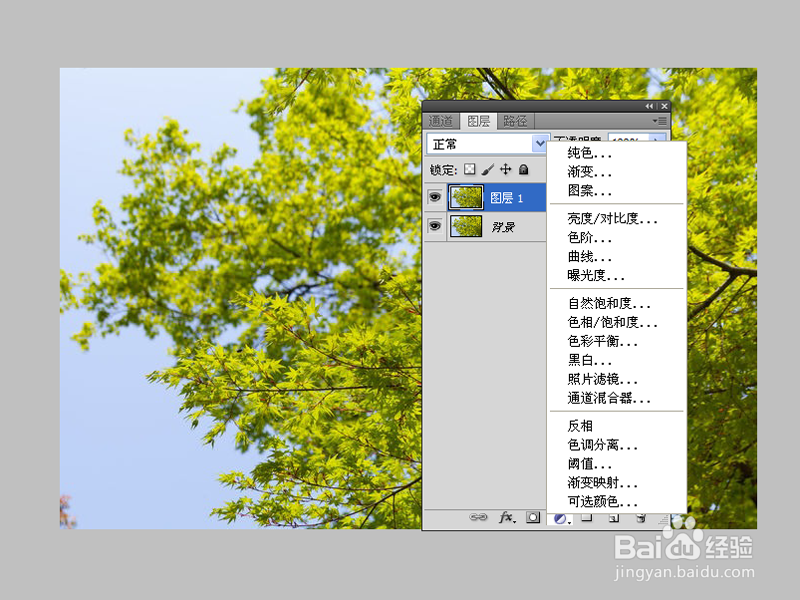
Task: Create a new layer with the page icon
Action: [614, 518]
